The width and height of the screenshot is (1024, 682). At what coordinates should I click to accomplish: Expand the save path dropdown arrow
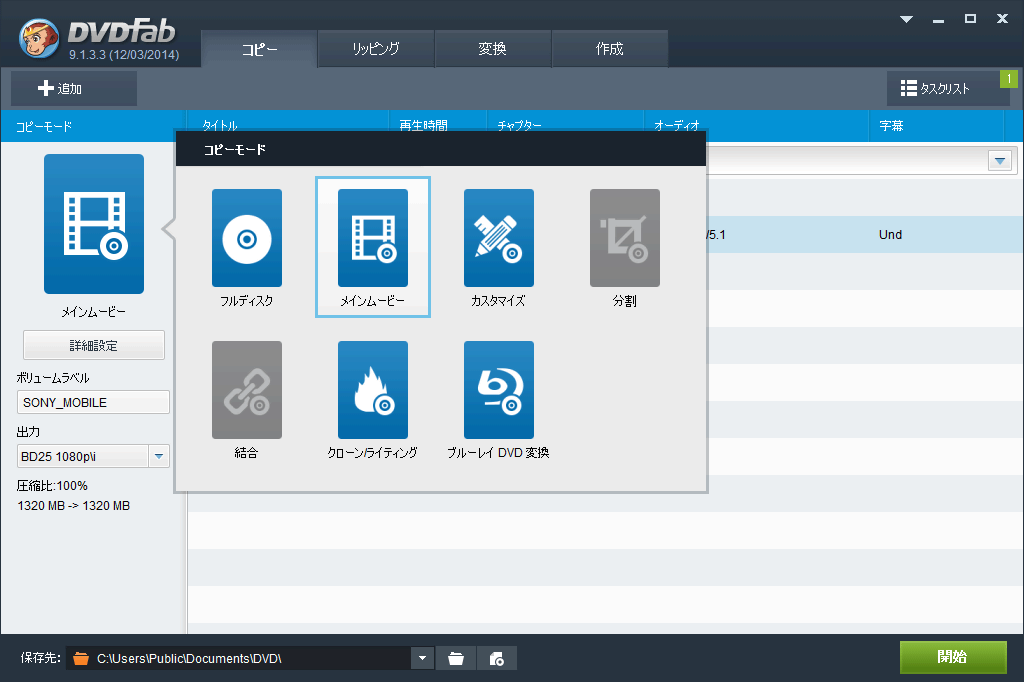[423, 658]
